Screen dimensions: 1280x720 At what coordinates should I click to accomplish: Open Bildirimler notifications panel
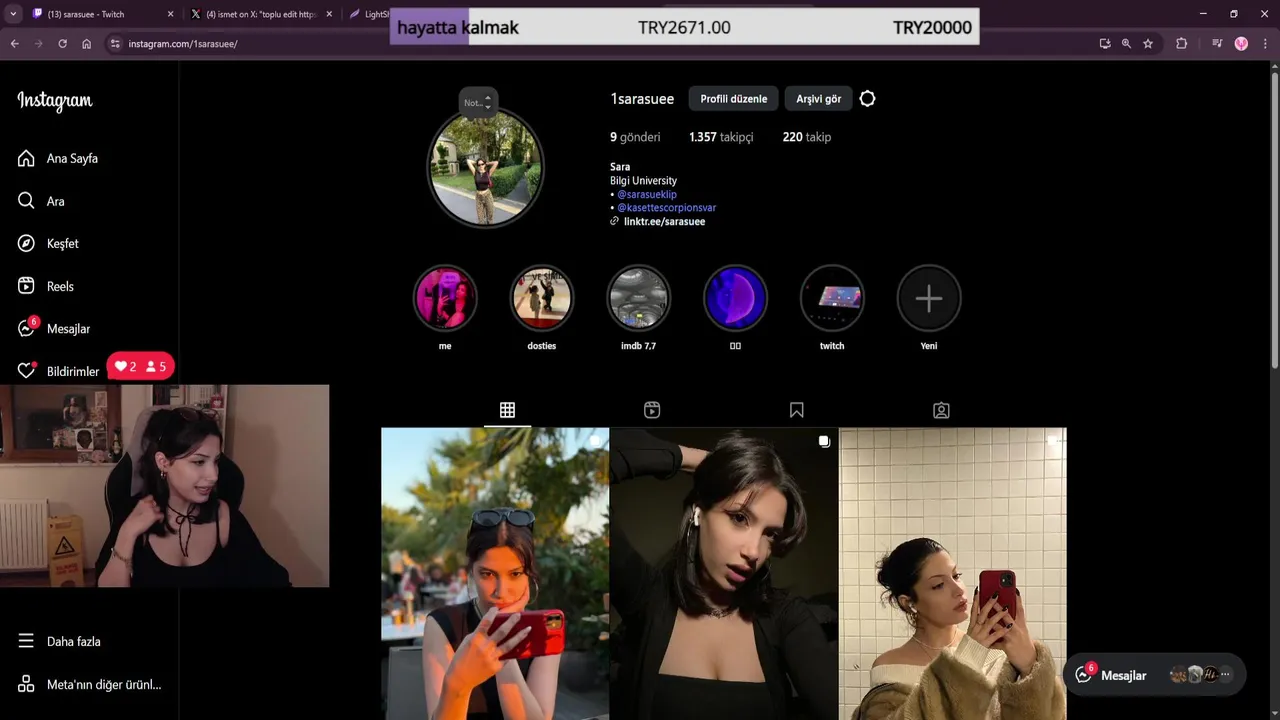[58, 371]
